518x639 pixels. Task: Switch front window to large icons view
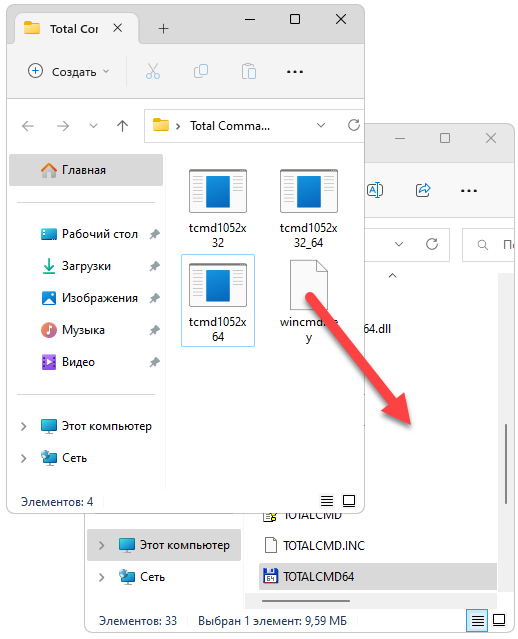349,500
